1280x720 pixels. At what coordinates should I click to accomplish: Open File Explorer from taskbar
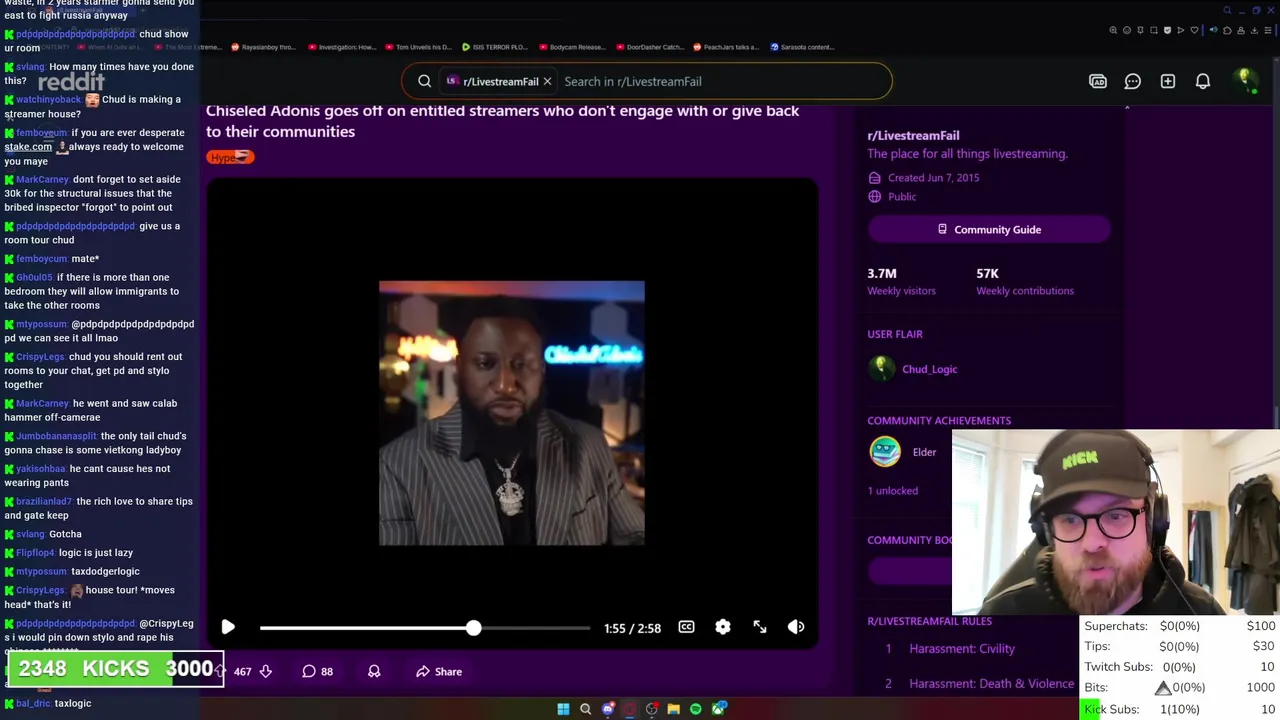pyautogui.click(x=674, y=709)
